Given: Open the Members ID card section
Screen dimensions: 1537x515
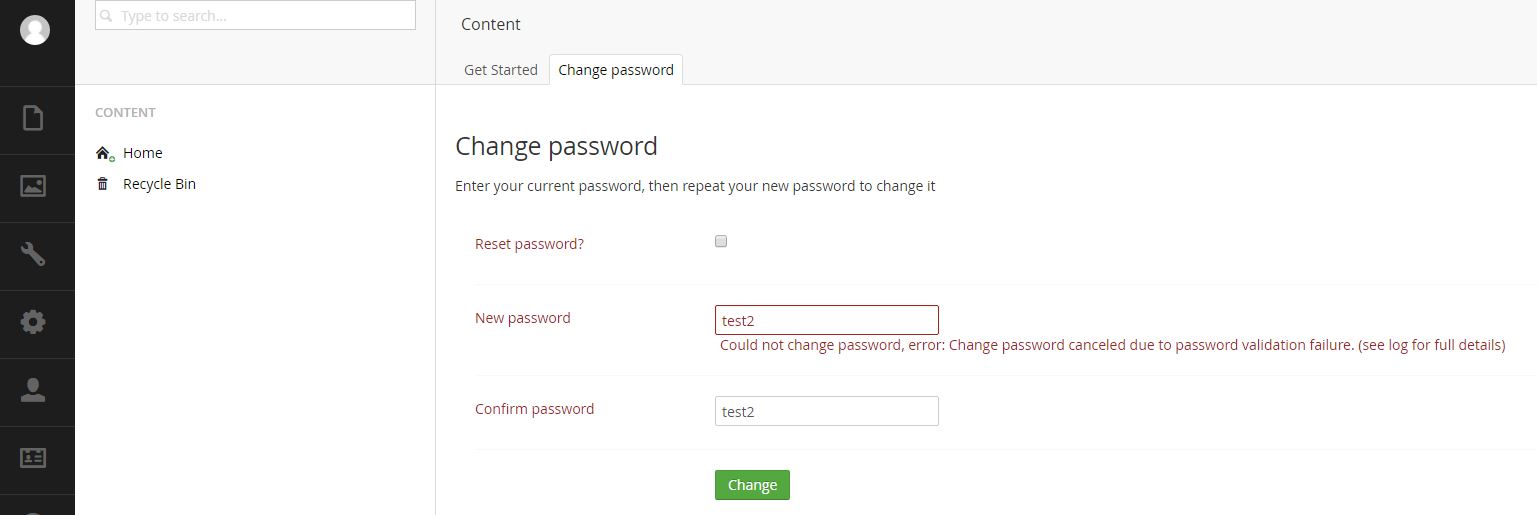Looking at the screenshot, I should pos(33,458).
